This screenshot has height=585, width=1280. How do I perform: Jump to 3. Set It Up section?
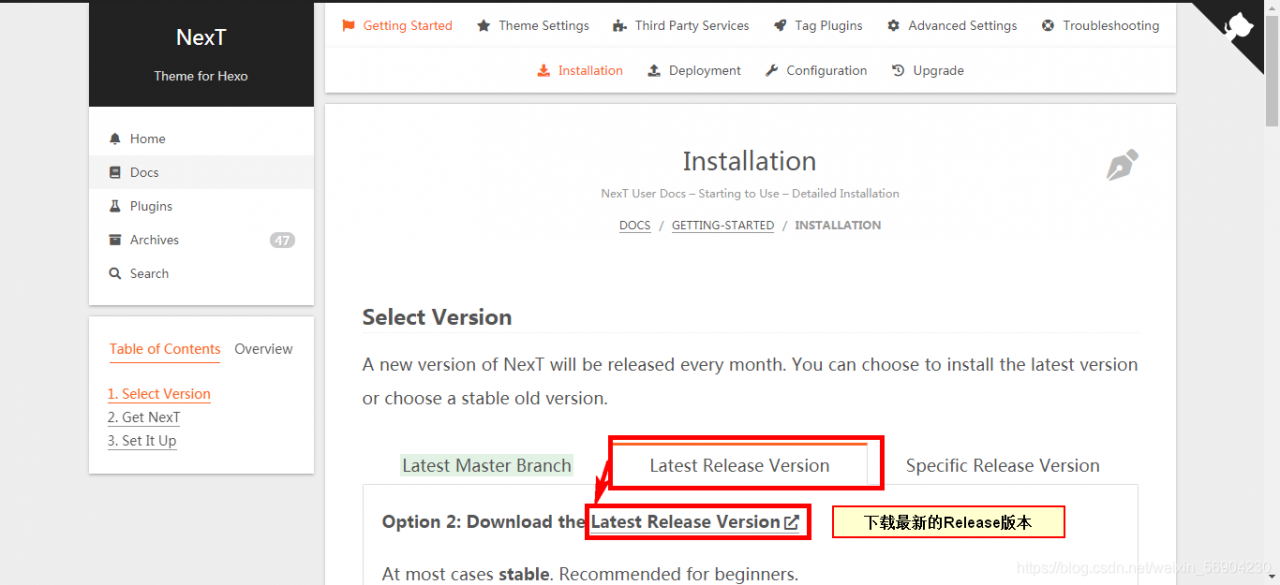[142, 441]
